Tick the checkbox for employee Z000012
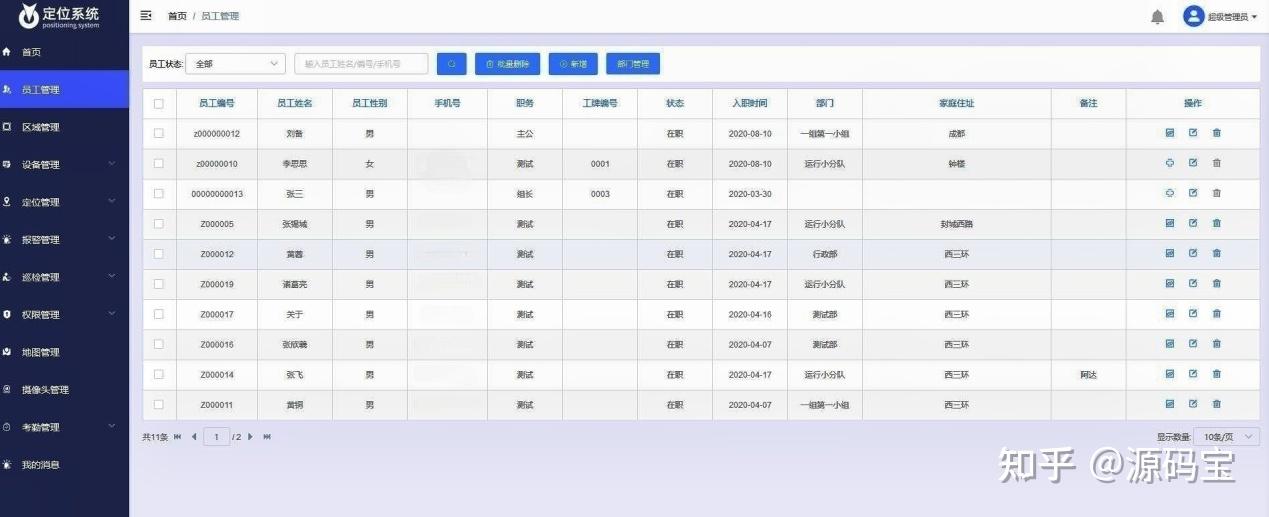 [158, 254]
